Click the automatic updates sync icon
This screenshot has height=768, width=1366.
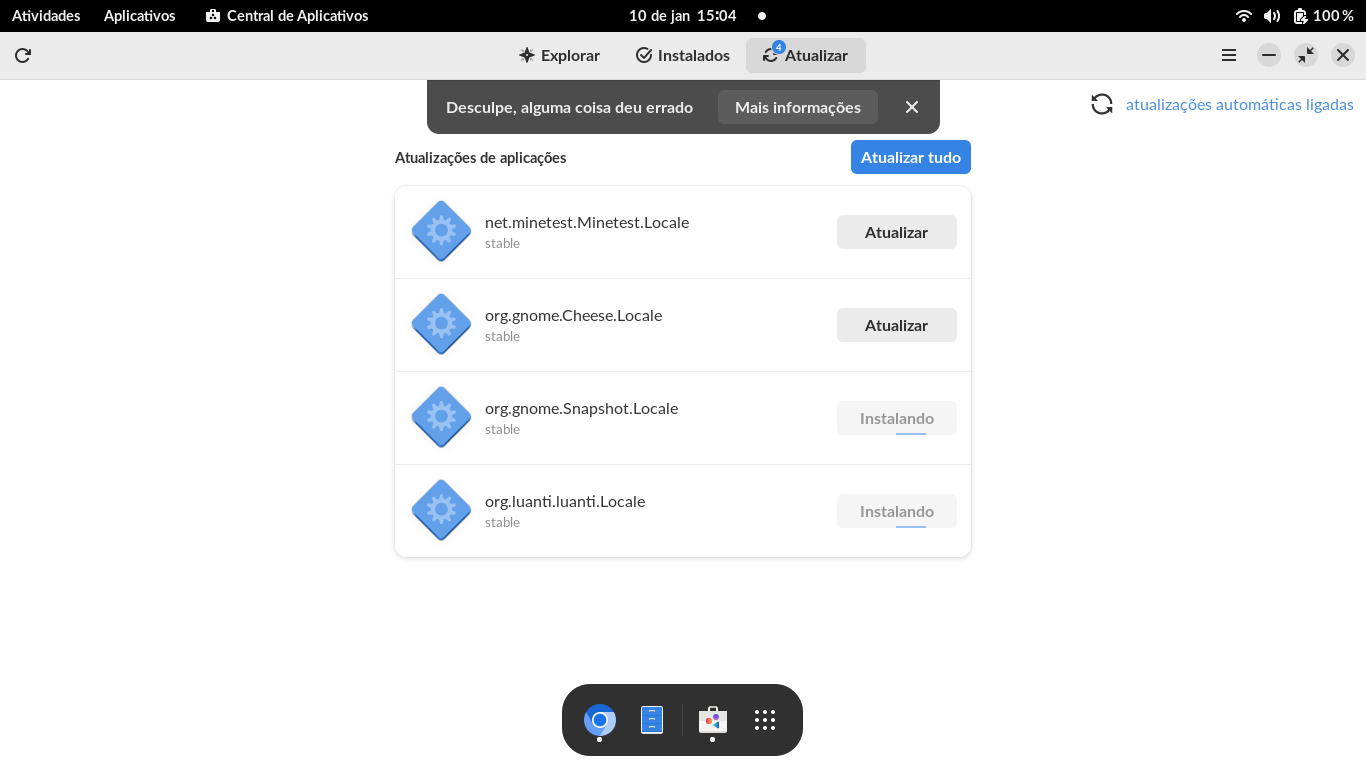pos(1102,104)
